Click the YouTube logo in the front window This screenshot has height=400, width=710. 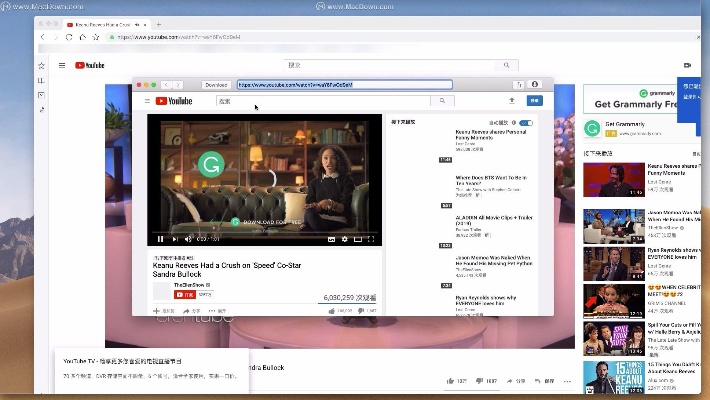174,101
